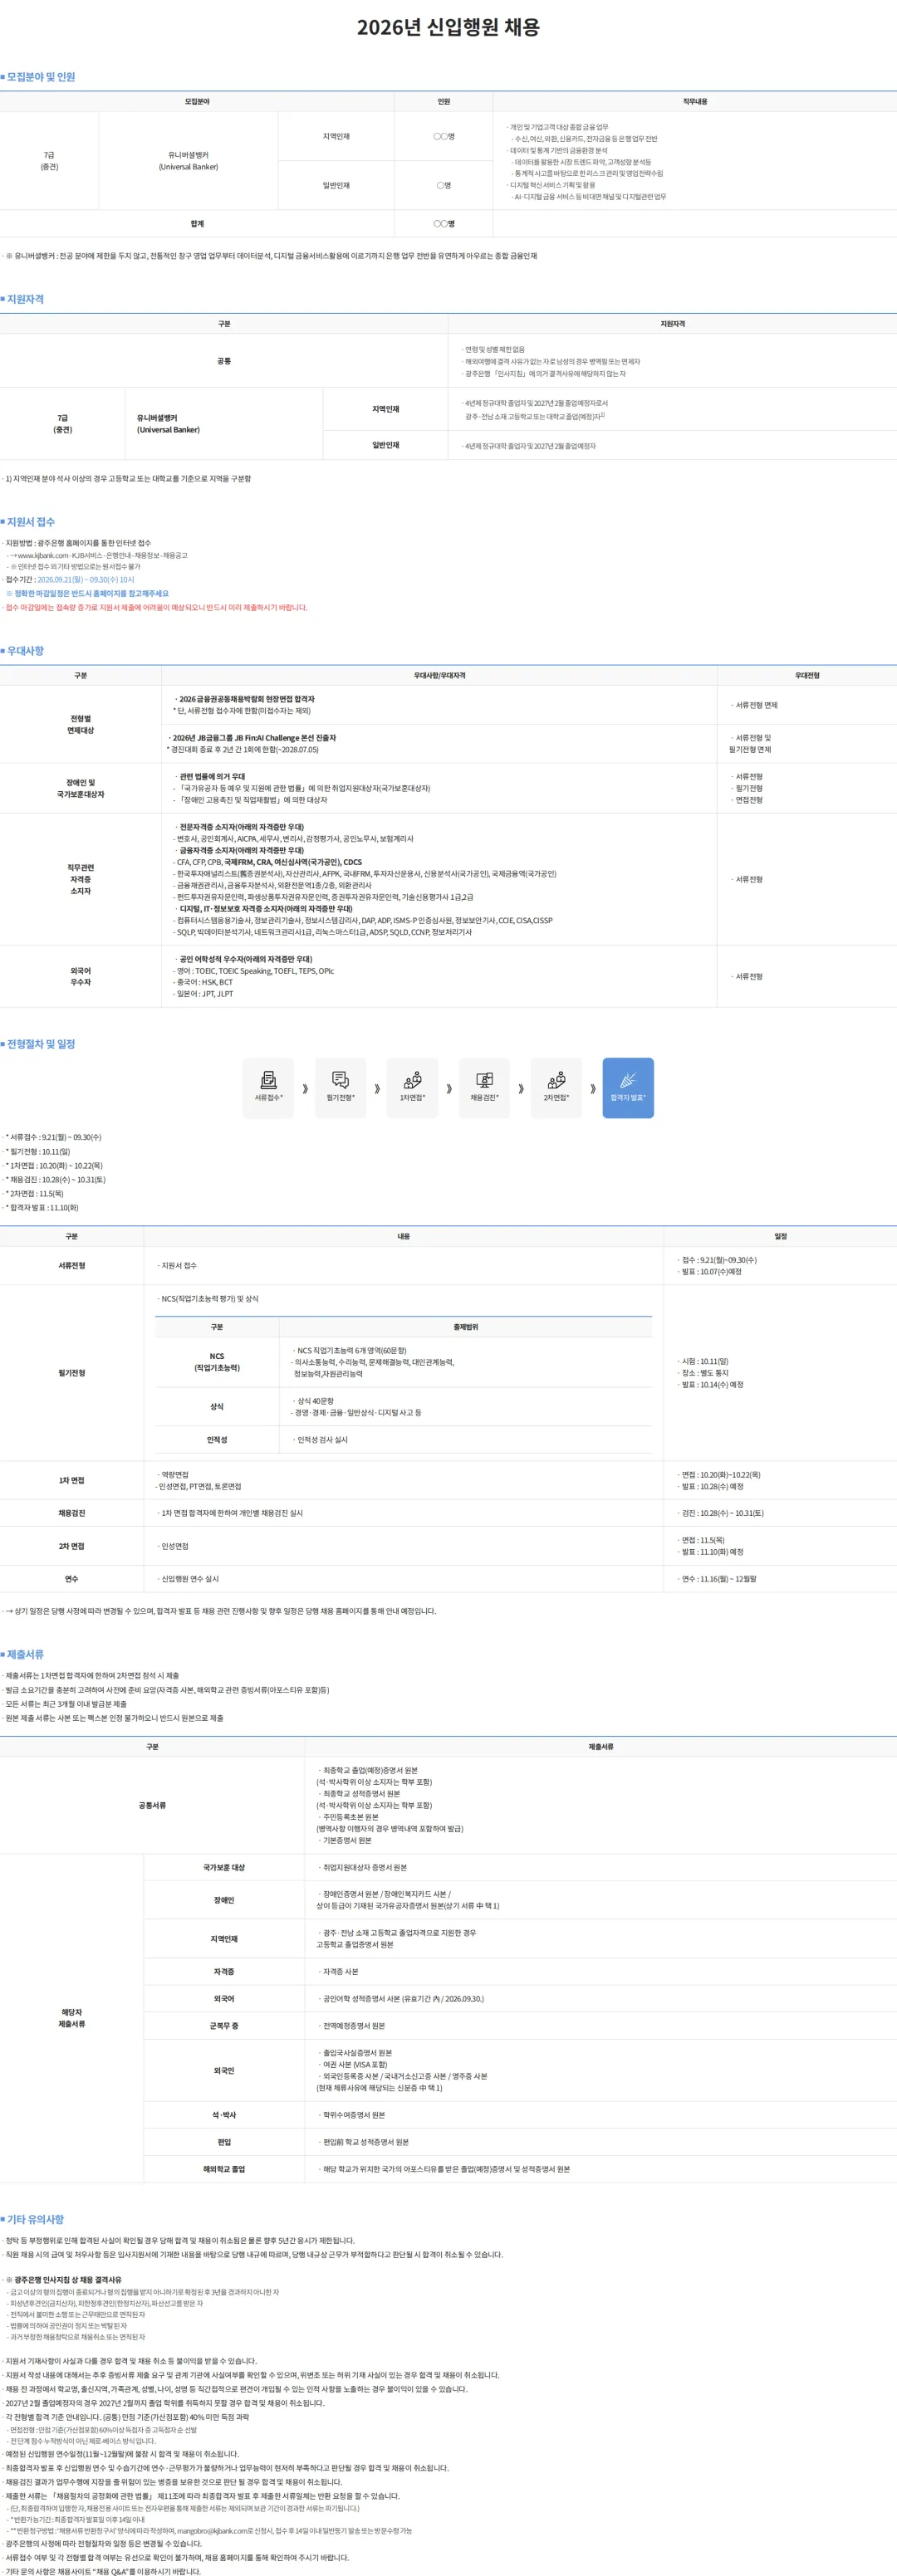Click the 접수기간 date range line
The height and width of the screenshot is (2576, 897).
coord(68,579)
